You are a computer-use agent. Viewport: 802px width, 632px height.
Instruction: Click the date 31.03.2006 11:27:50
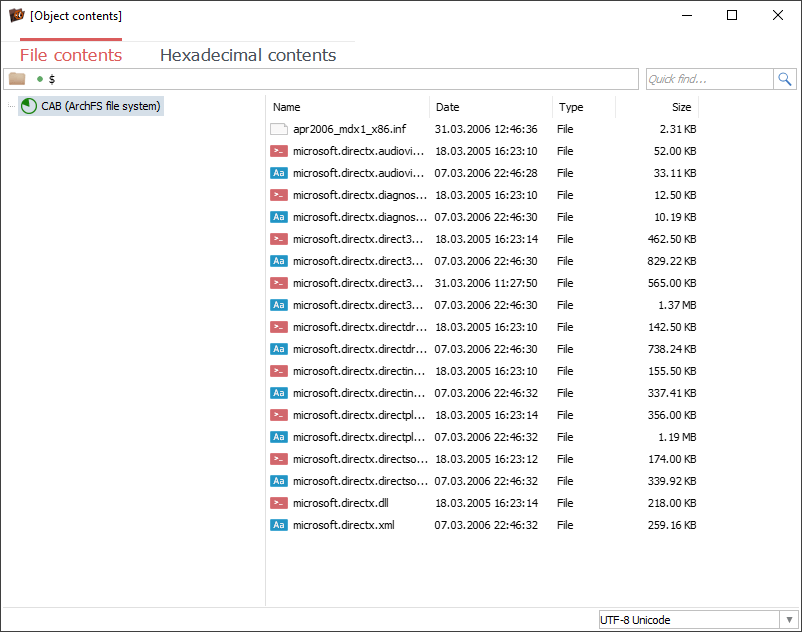[486, 283]
